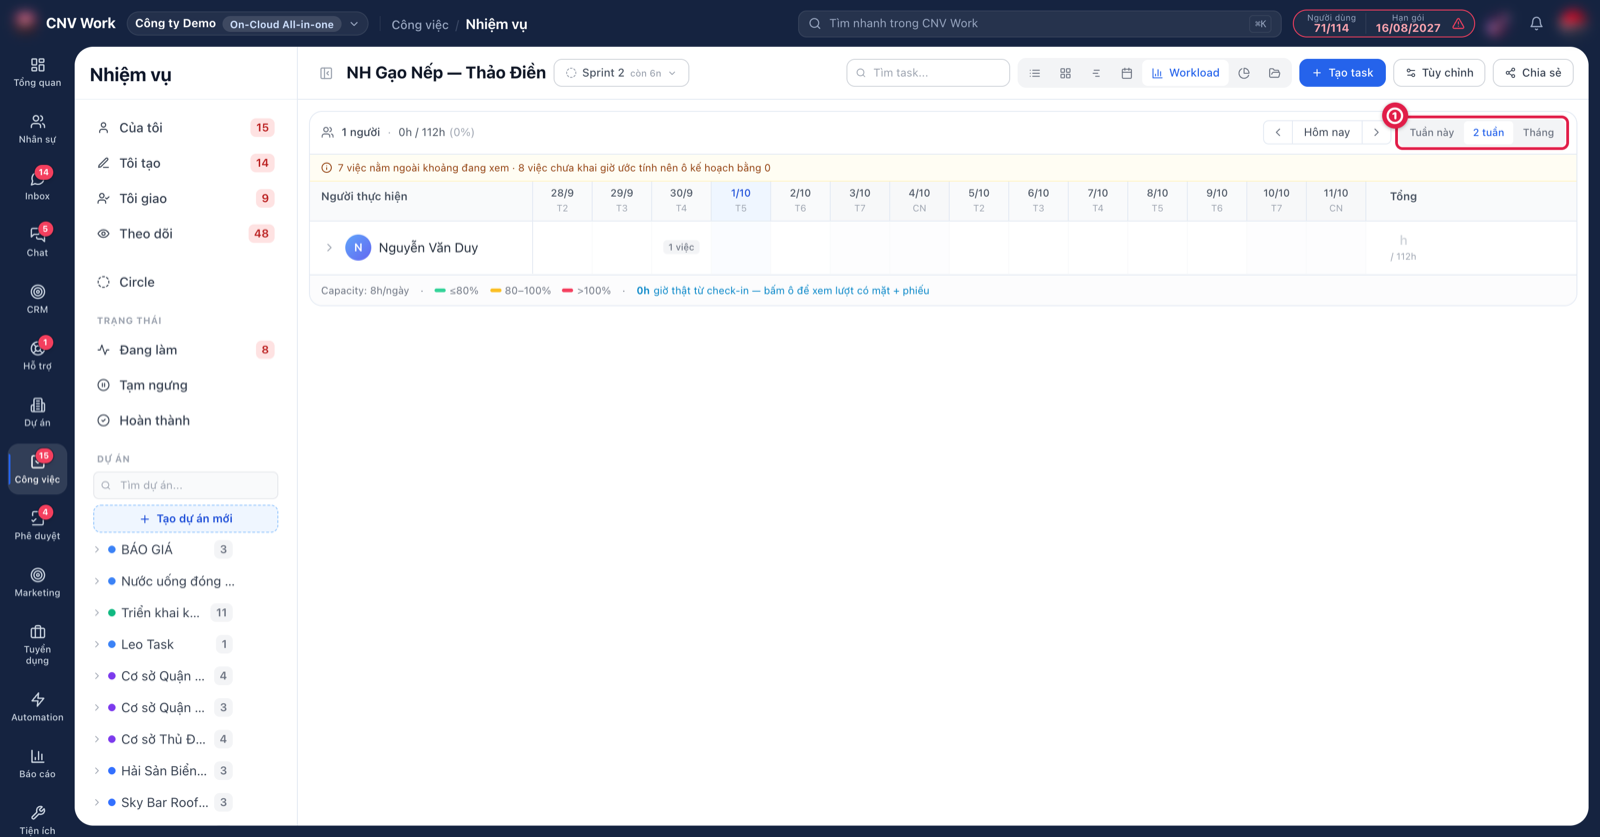Click Chia sẻ button
The width and height of the screenshot is (1600, 837).
(x=1533, y=73)
